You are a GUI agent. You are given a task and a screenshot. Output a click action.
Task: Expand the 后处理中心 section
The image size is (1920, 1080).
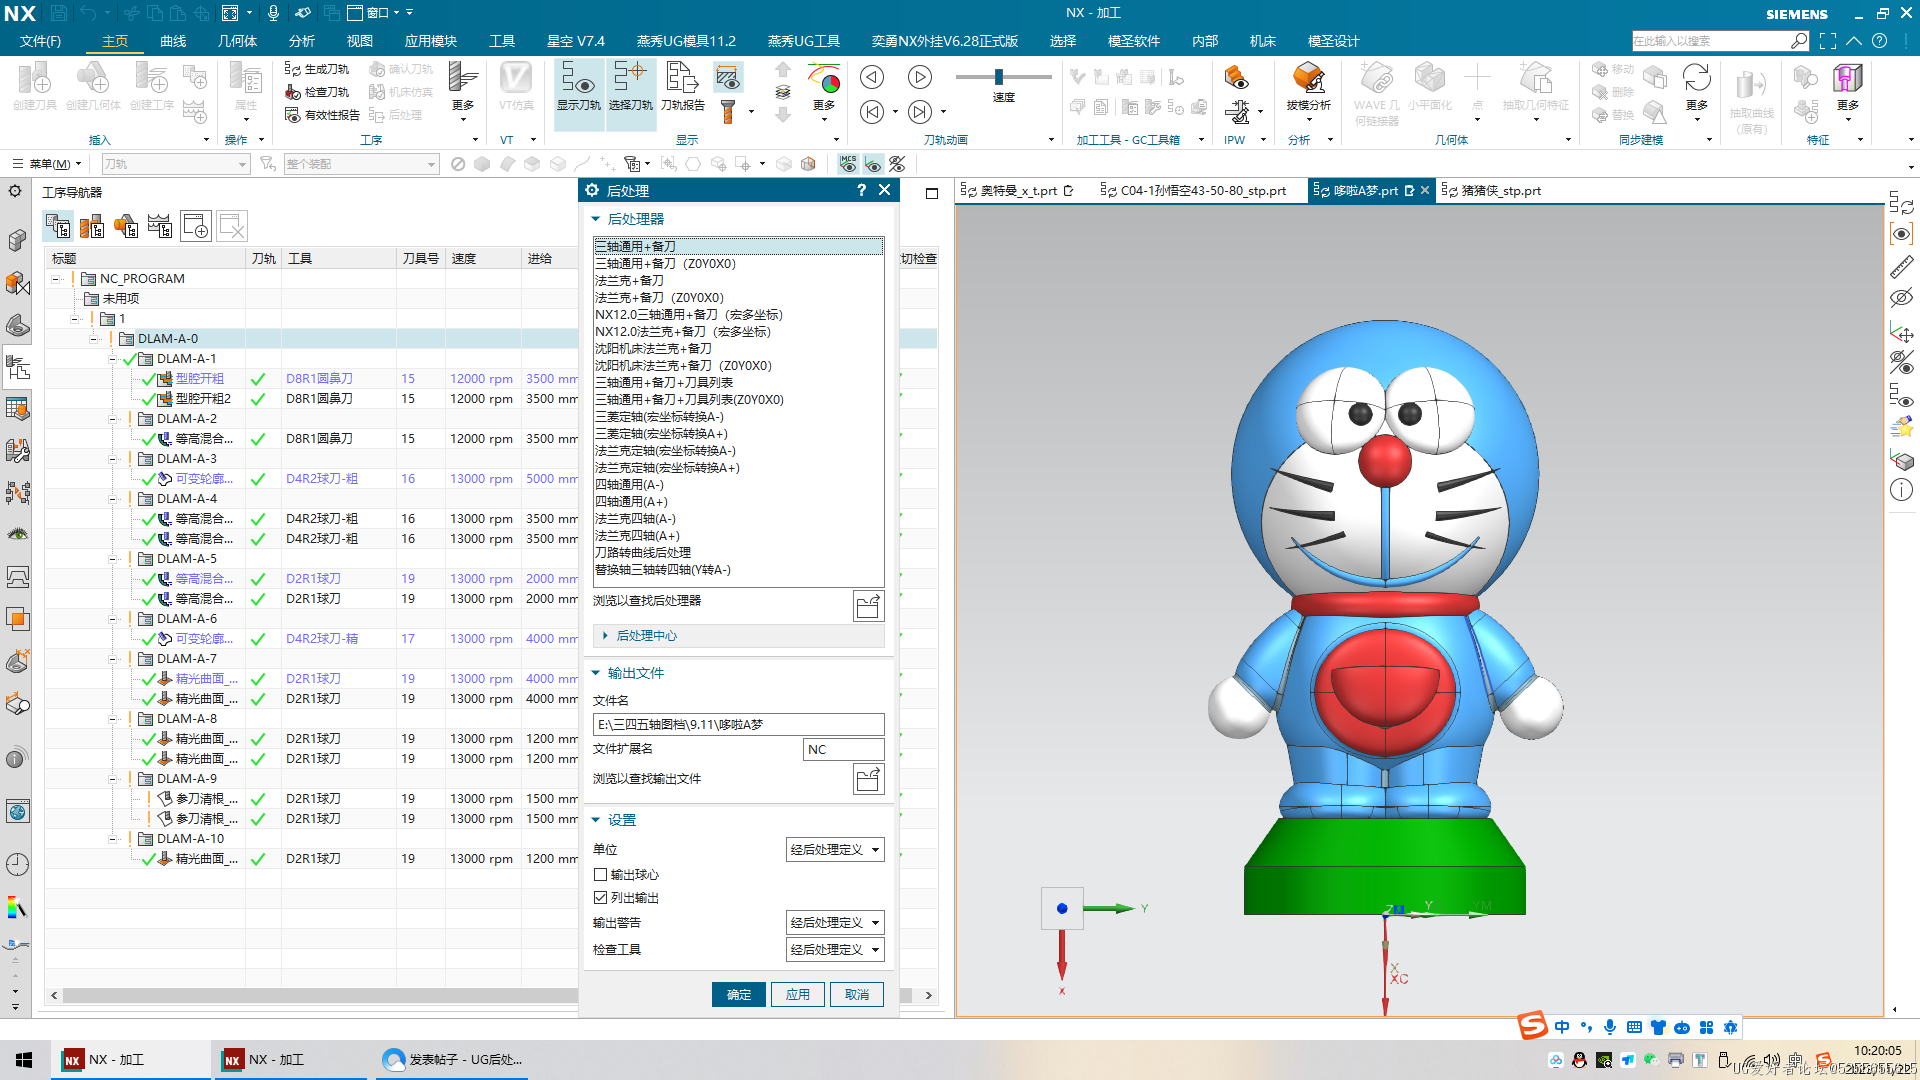point(605,636)
